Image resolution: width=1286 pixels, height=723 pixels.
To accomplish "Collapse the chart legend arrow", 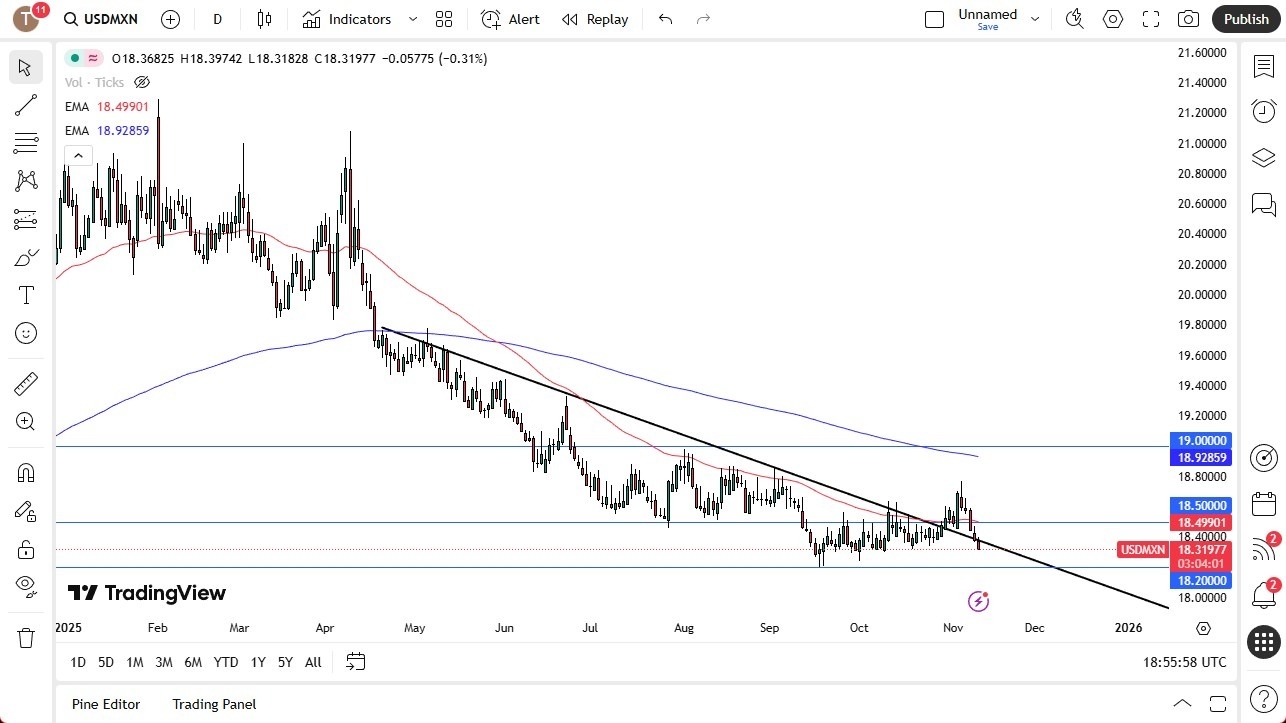I will point(78,155).
